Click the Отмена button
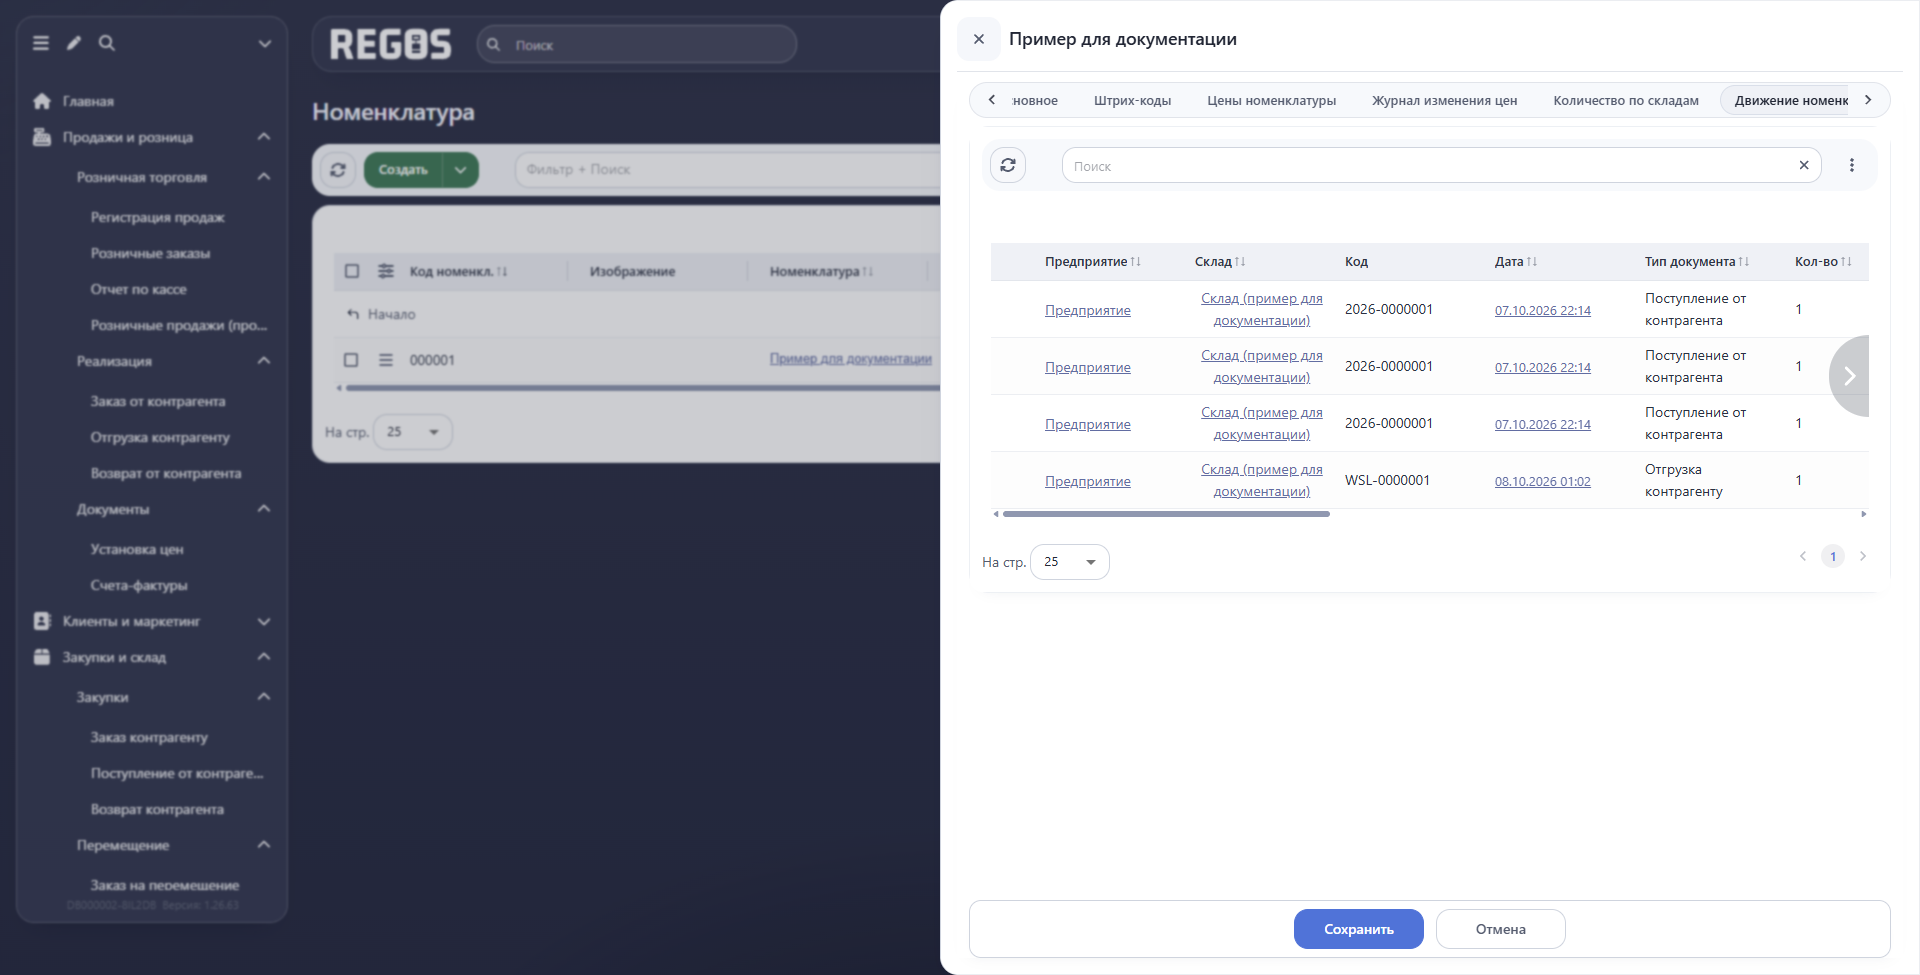Screen dimensions: 1920x975 click(x=1501, y=929)
